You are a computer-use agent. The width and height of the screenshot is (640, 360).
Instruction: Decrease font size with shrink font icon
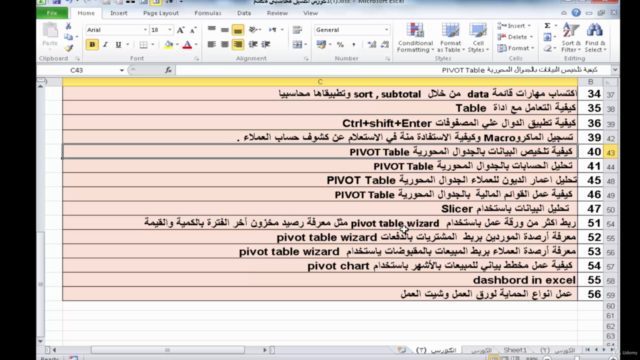pos(193,30)
